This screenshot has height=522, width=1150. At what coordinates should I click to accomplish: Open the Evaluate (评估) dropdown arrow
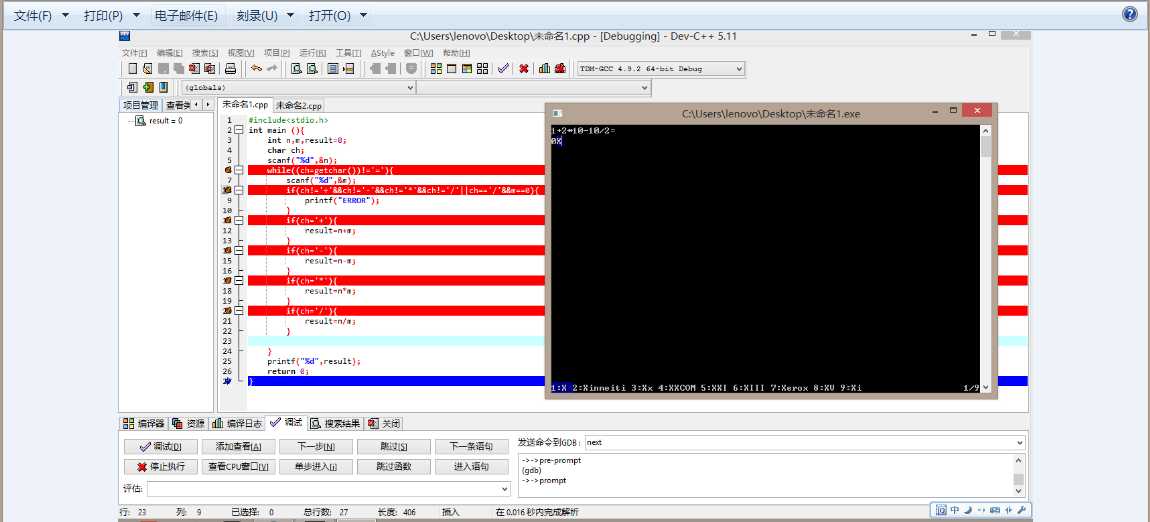pyautogui.click(x=505, y=488)
